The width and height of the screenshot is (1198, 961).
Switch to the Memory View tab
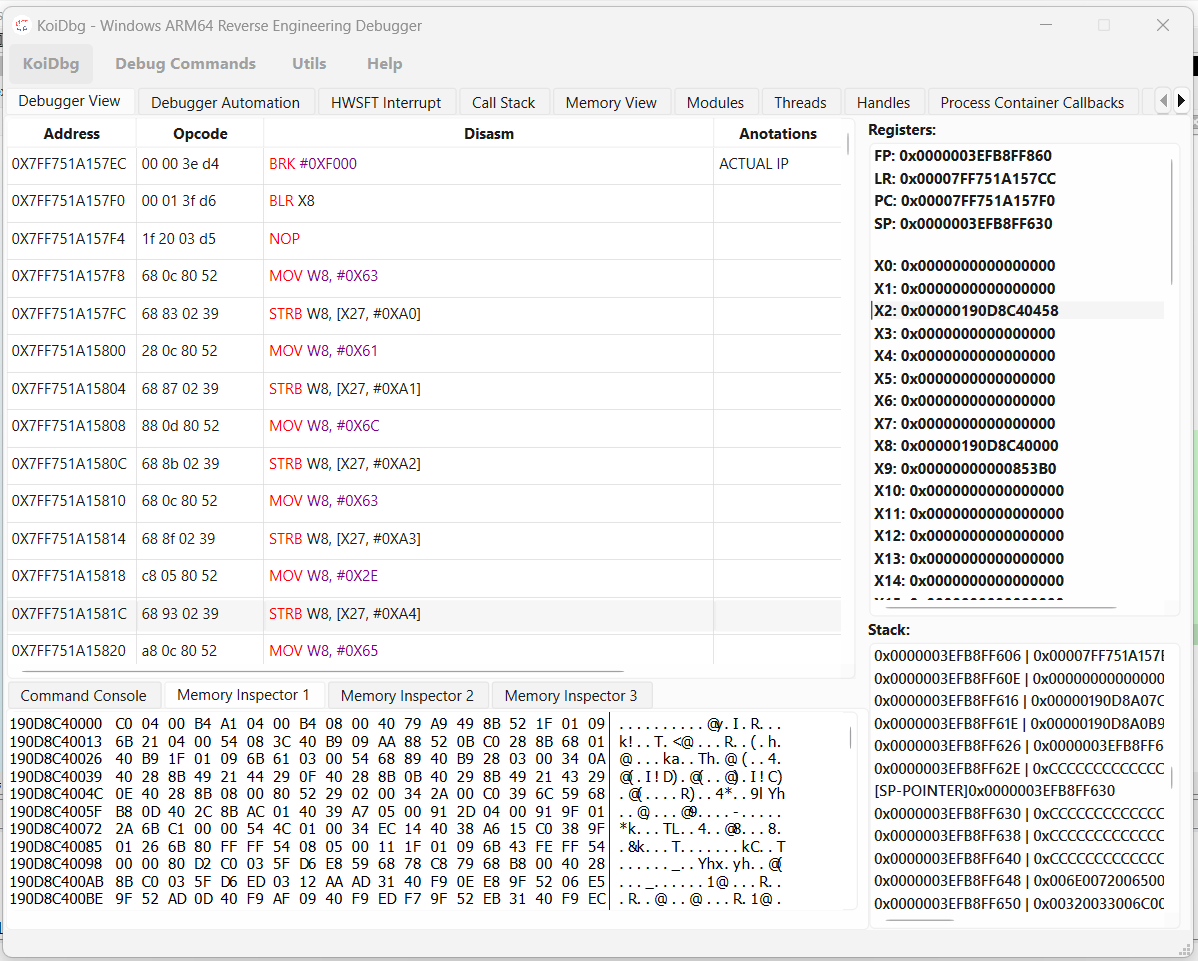click(x=611, y=102)
